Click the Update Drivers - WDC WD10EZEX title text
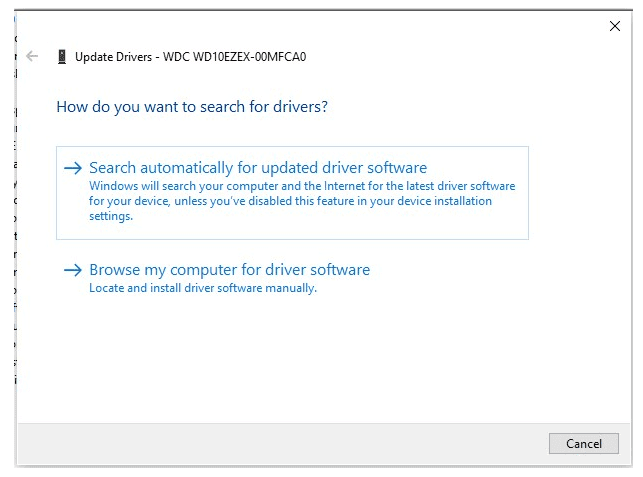The width and height of the screenshot is (643, 477). (190, 57)
